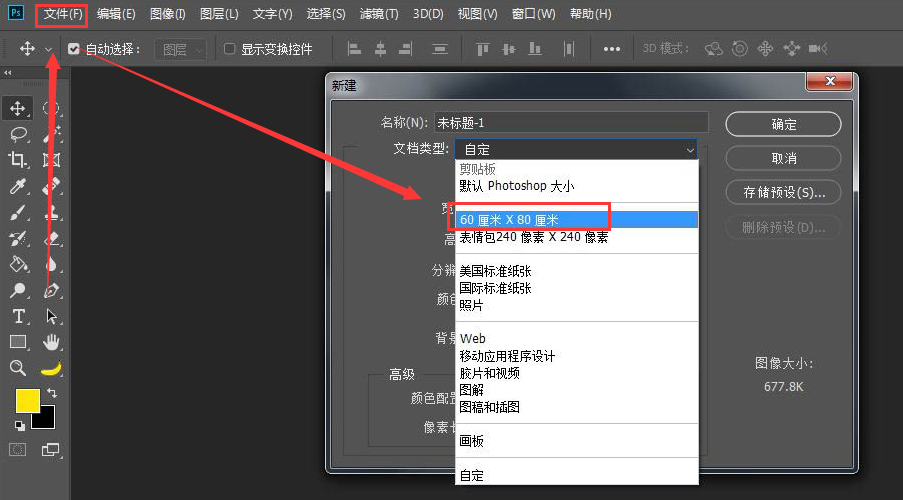Choose 表情包240 像素 X 240 像素 preset
Screen dimensions: 903x500
(576, 237)
